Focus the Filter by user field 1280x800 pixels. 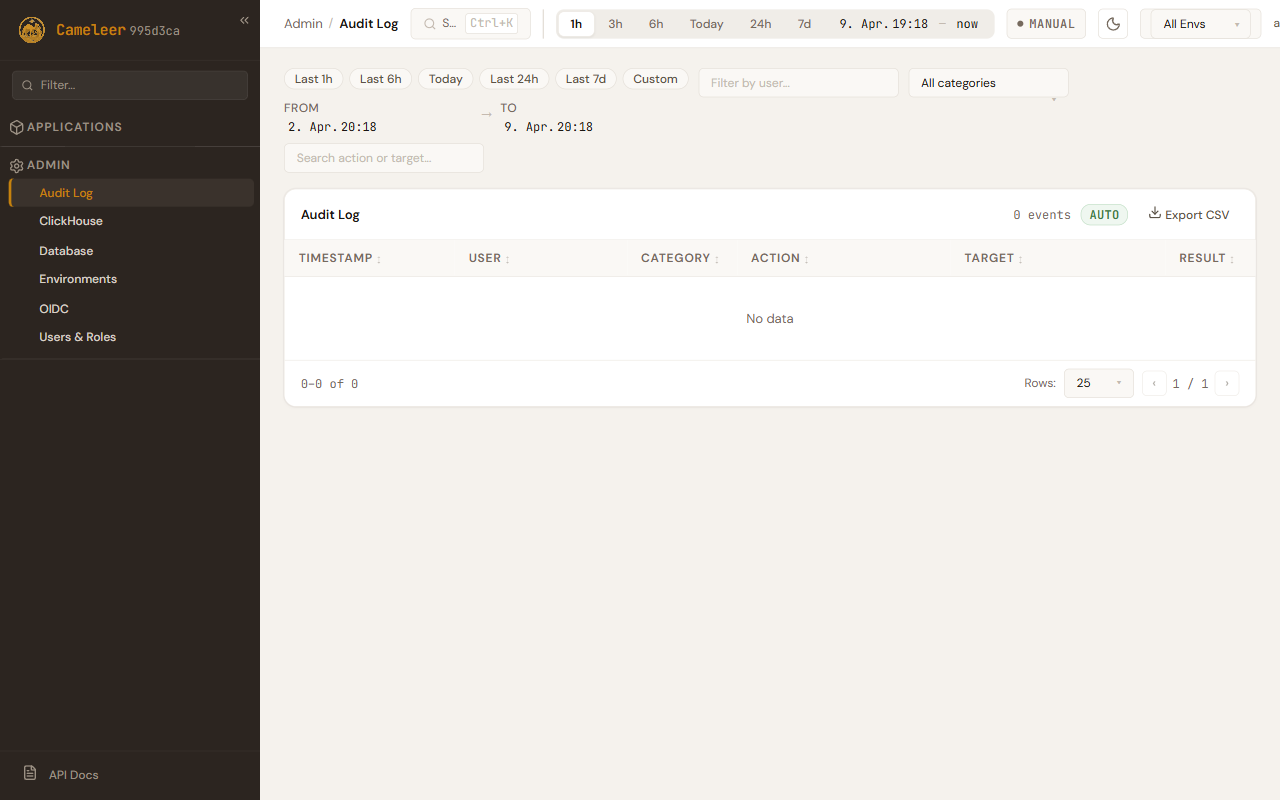point(798,83)
